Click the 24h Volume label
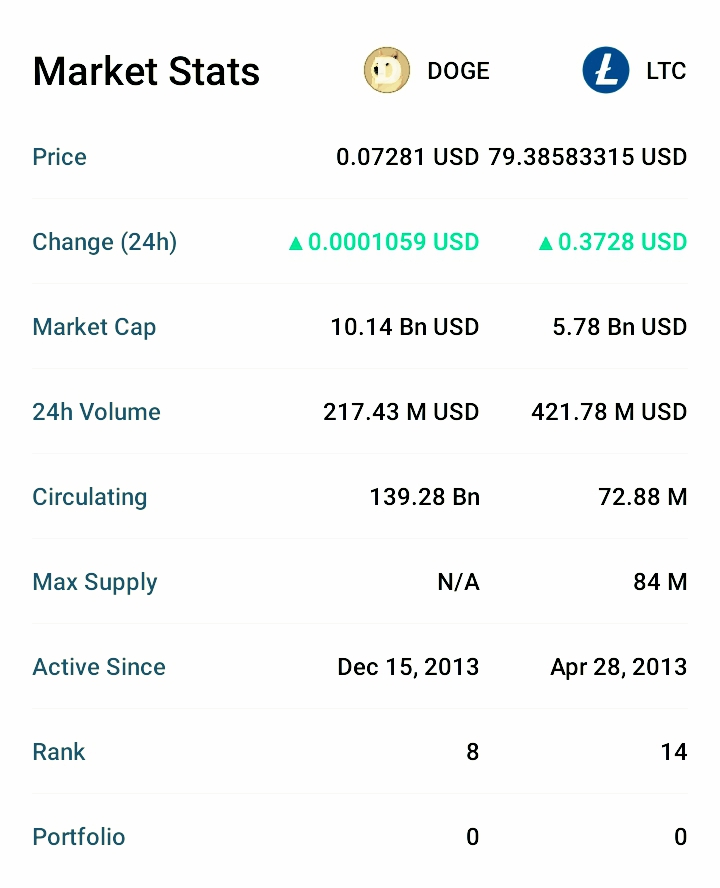Screen dimensions: 720x888 [x=96, y=412]
